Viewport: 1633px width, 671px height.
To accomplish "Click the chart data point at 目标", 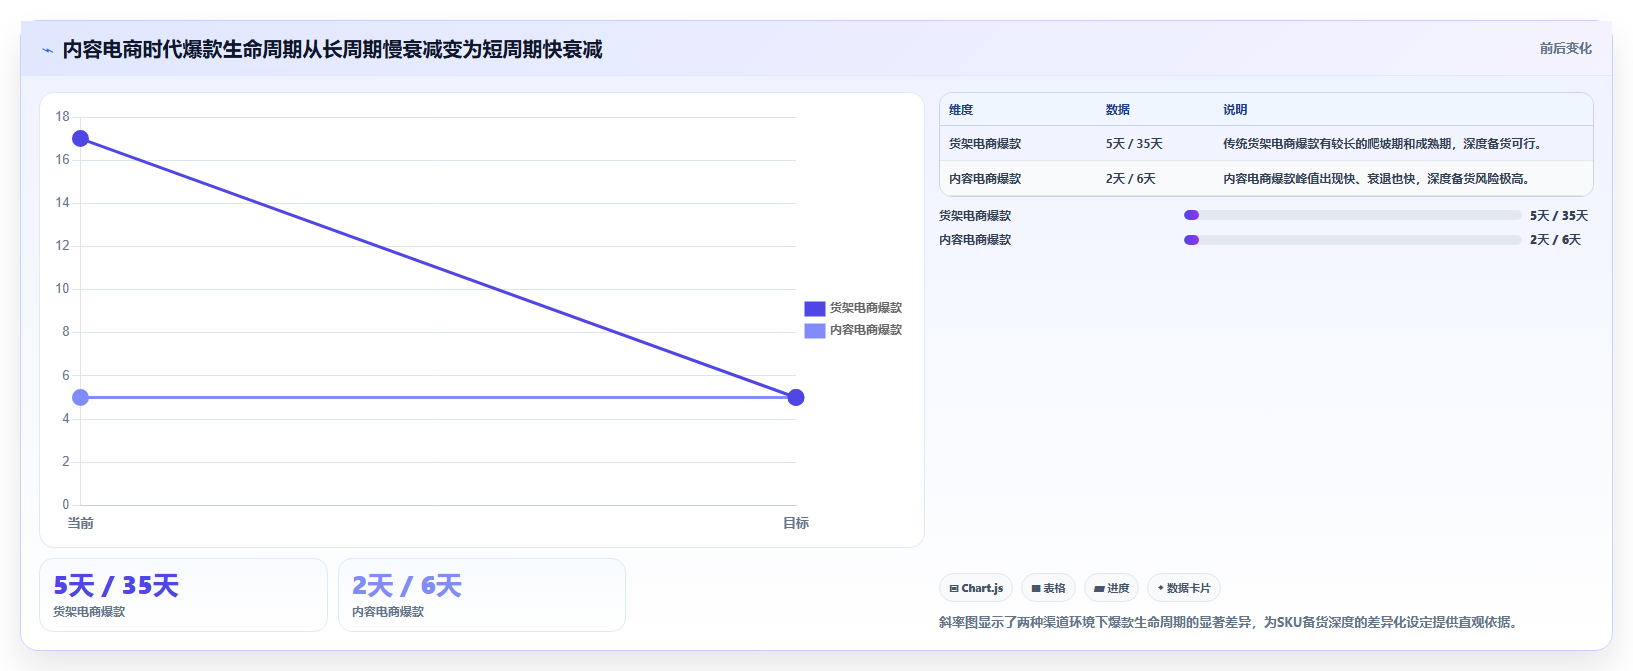I will point(796,397).
